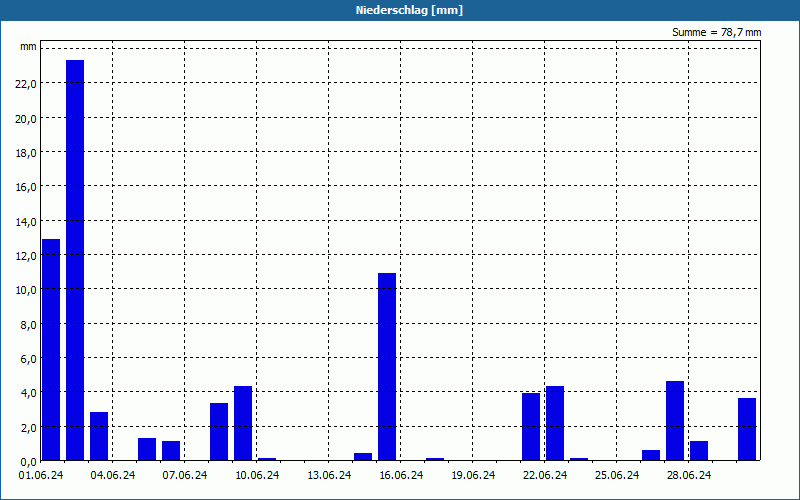The image size is (800, 500).
Task: Click the third bar of about 2.8 mm
Action: coord(99,436)
